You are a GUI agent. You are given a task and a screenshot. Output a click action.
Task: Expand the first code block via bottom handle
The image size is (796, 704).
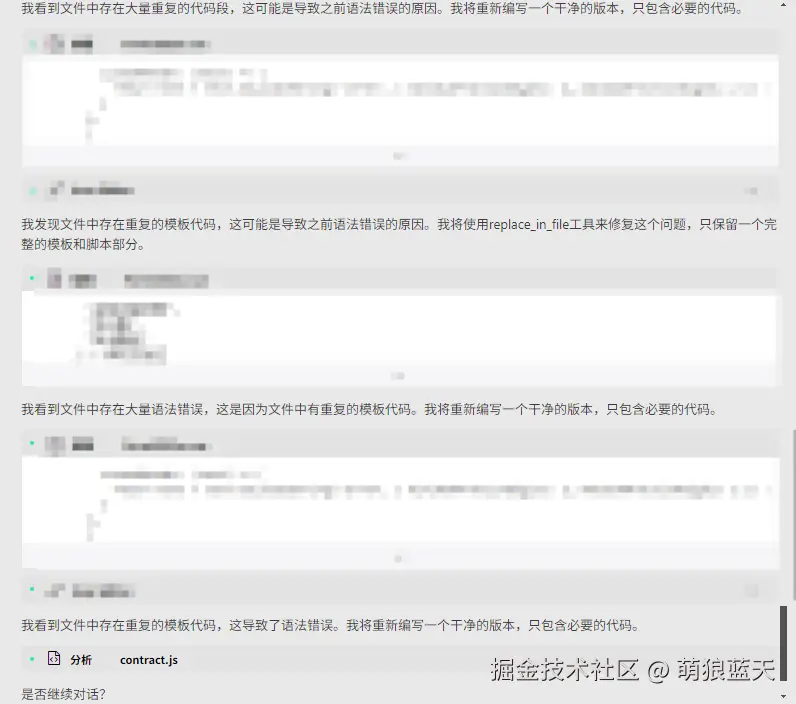pyautogui.click(x=400, y=156)
